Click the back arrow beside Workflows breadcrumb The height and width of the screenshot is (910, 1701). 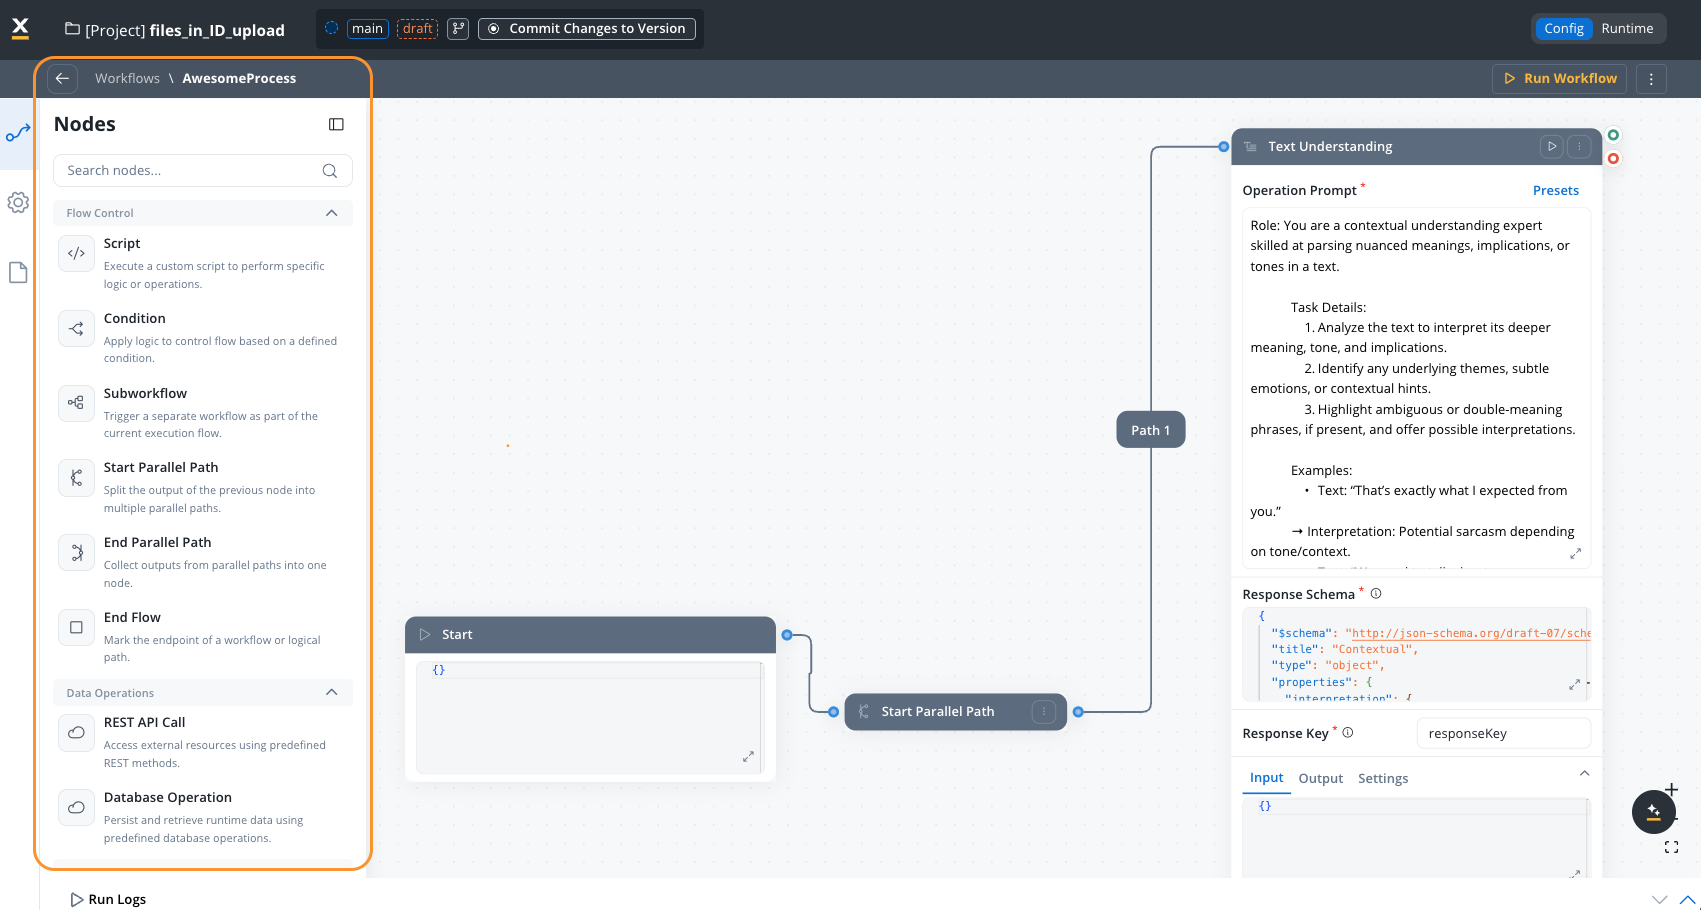[x=62, y=78]
